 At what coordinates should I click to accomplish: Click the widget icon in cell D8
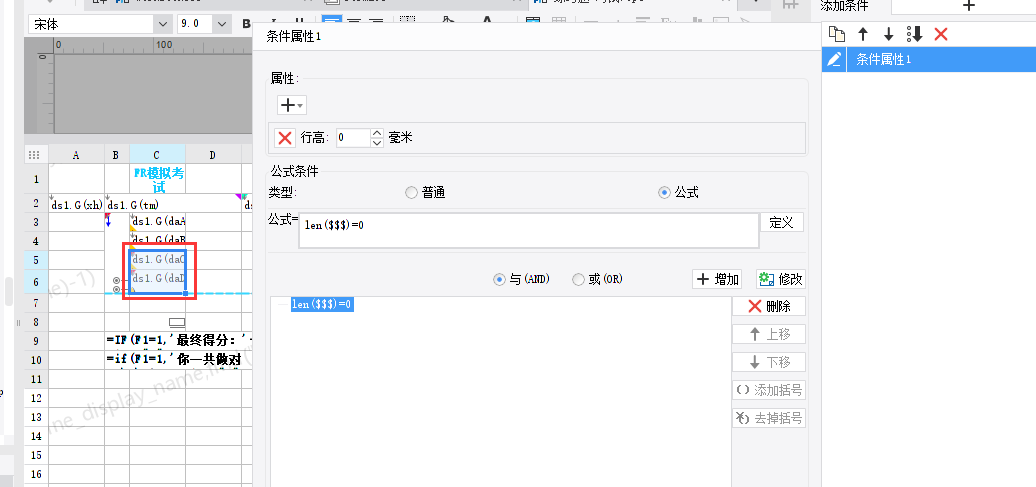point(176,322)
